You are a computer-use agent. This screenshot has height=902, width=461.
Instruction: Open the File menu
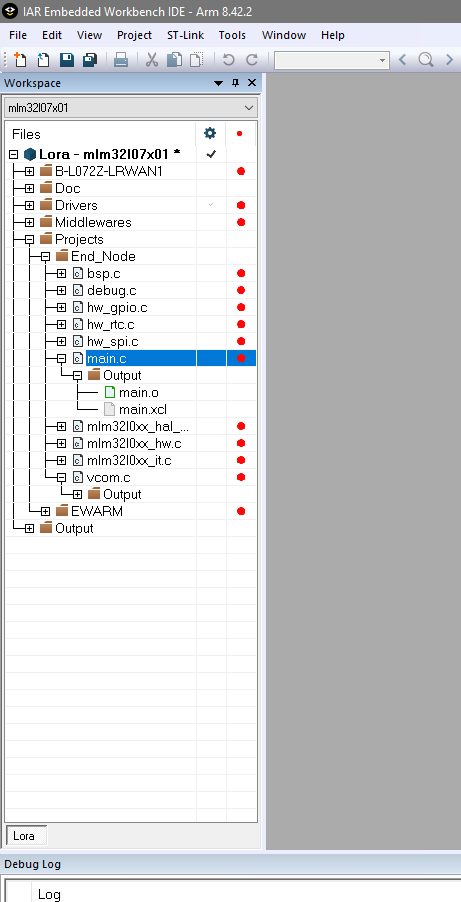18,35
